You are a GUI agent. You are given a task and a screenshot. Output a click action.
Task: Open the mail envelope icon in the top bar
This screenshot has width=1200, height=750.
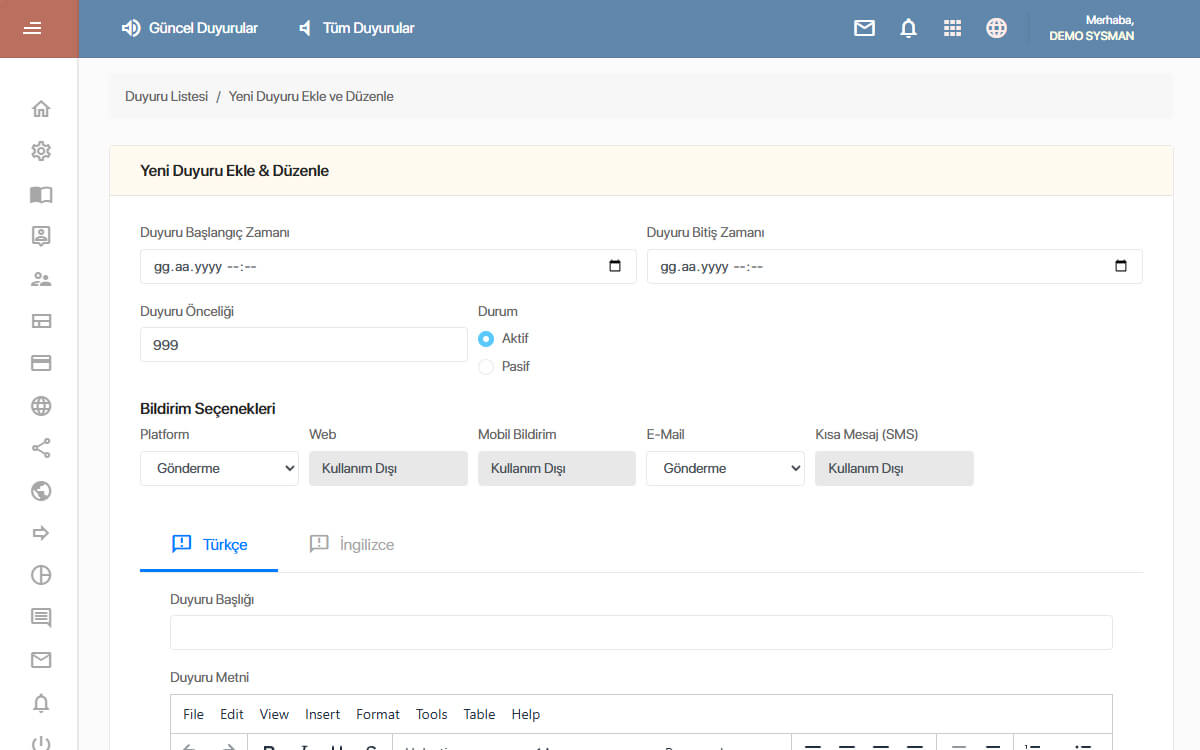(x=864, y=28)
